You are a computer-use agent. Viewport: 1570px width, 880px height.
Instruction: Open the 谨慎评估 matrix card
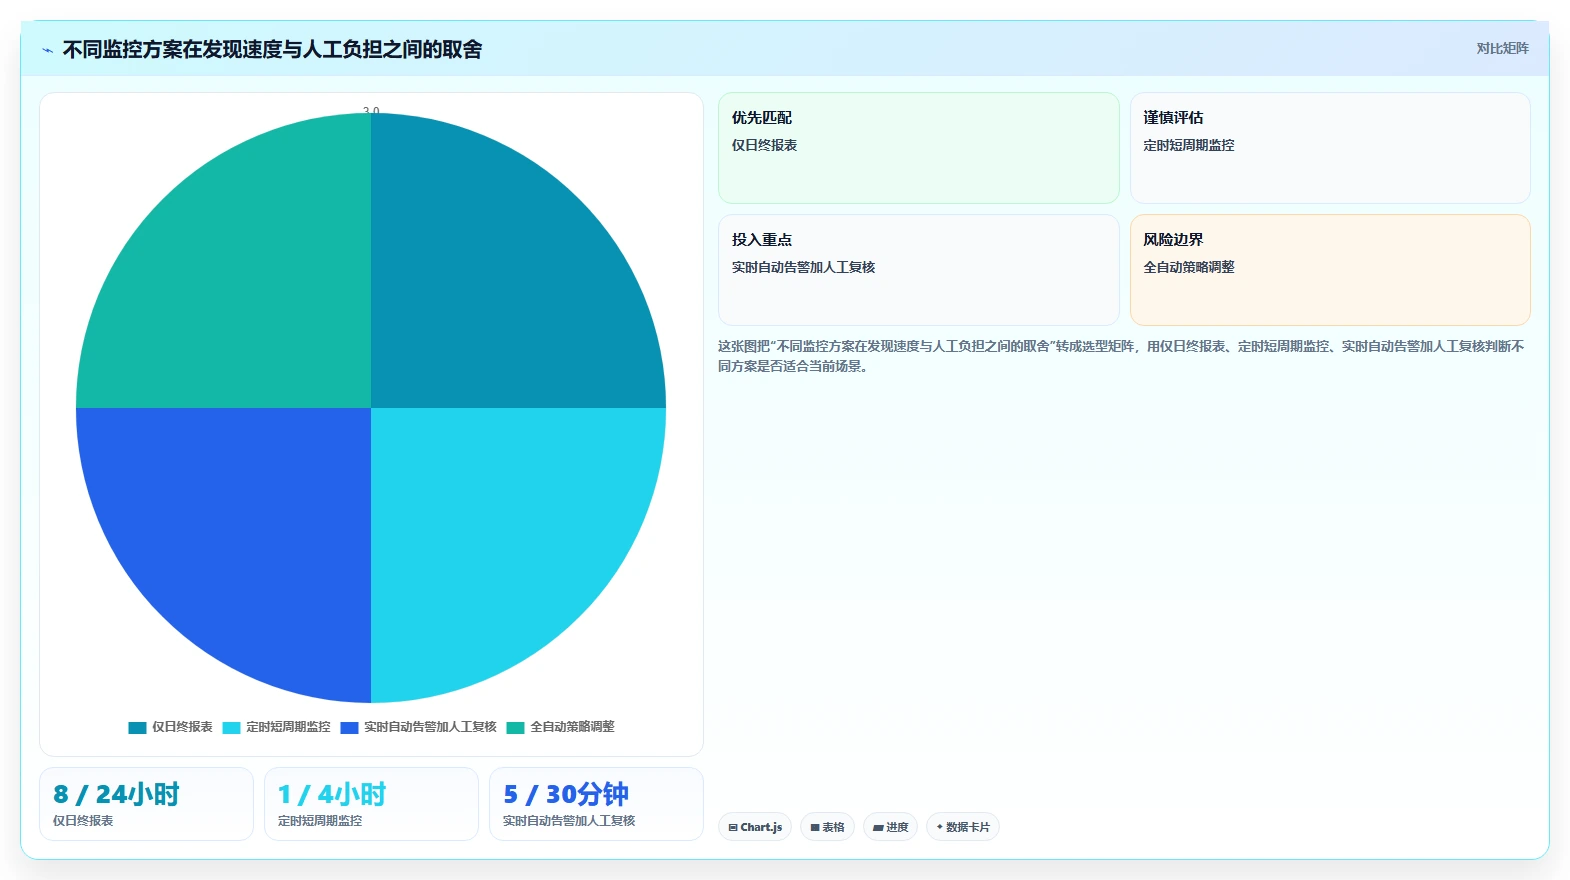pyautogui.click(x=1330, y=148)
